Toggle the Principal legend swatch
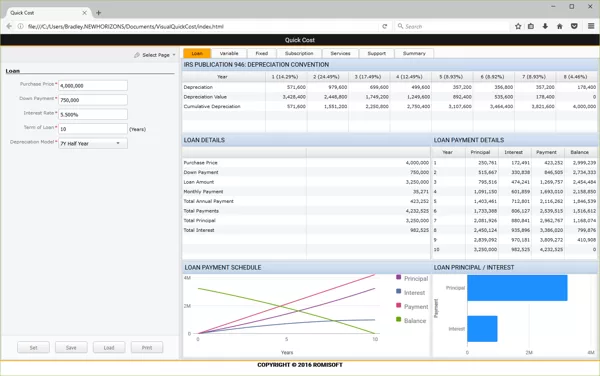Viewport: 600px width, 376px height. [398, 277]
